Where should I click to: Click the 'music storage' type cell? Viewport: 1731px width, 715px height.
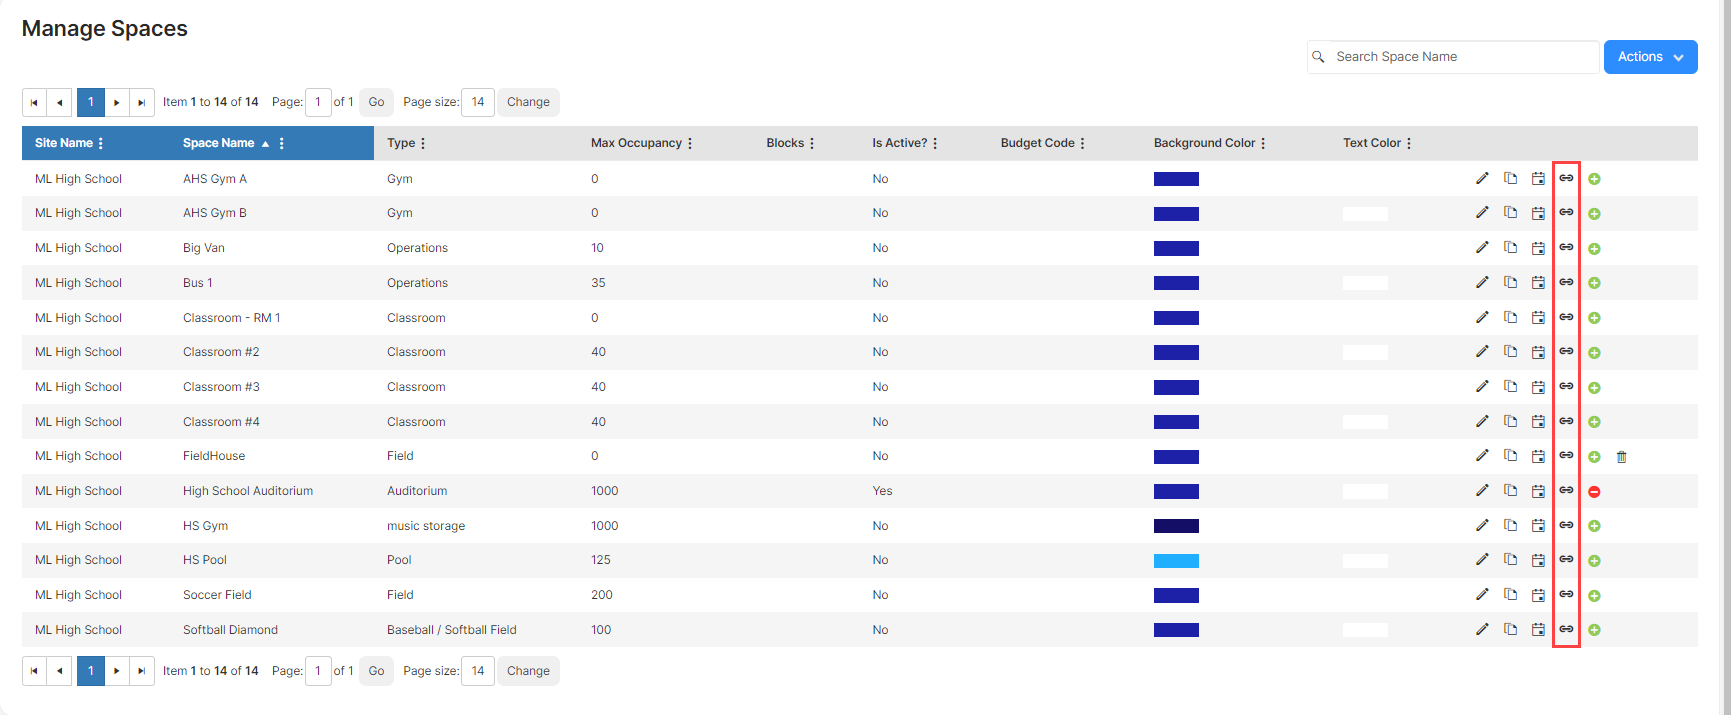426,526
